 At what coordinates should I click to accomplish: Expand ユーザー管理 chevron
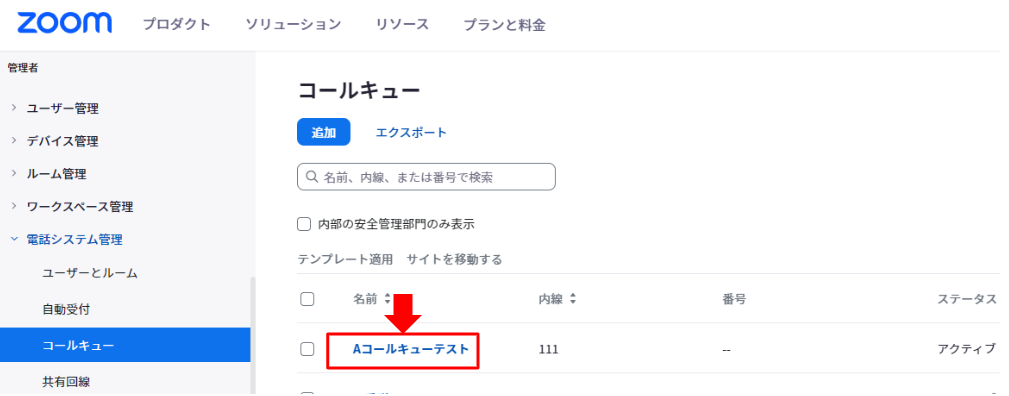click(14, 108)
